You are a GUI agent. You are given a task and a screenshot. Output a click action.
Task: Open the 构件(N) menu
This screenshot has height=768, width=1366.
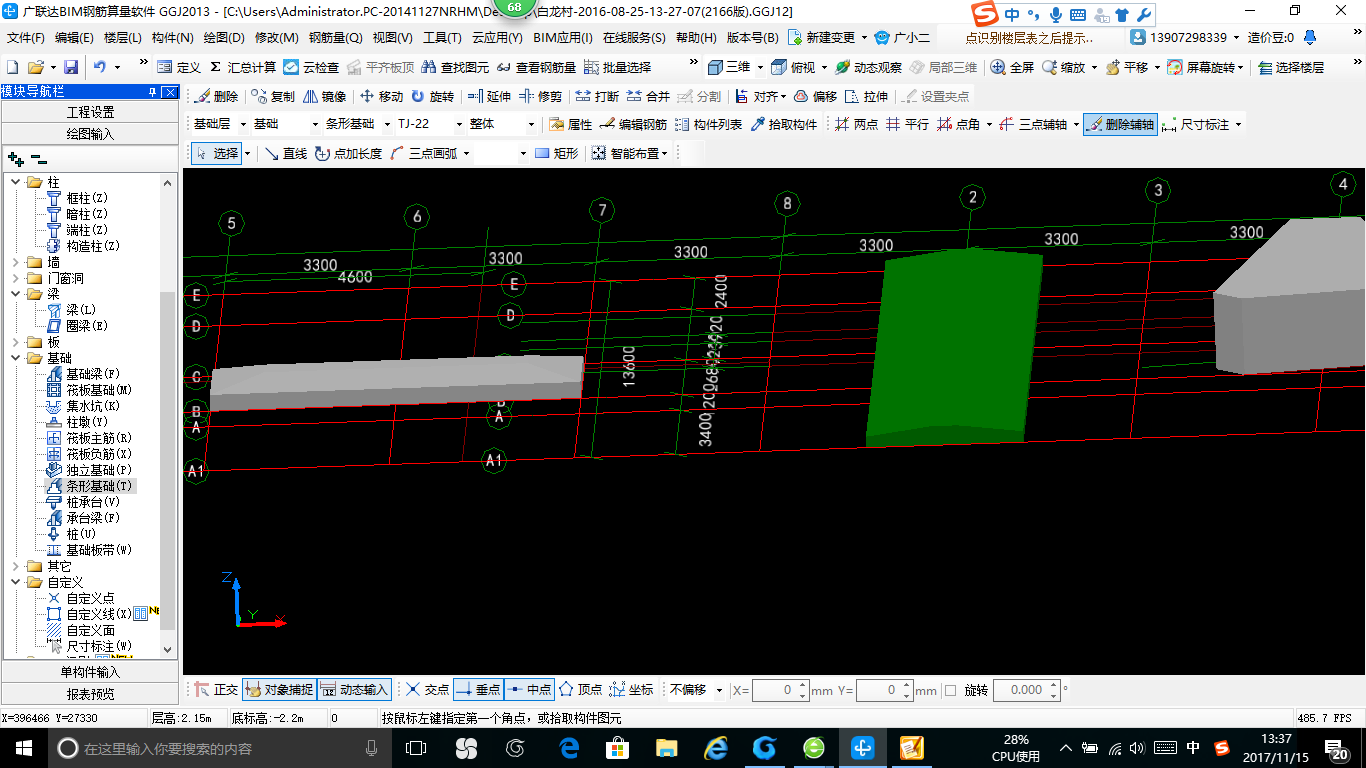pos(172,38)
